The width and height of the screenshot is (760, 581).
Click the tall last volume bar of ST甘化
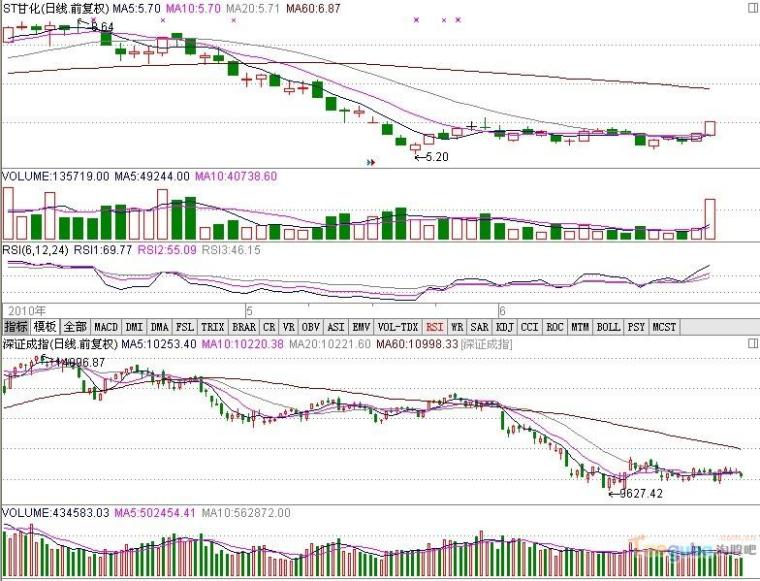(711, 220)
